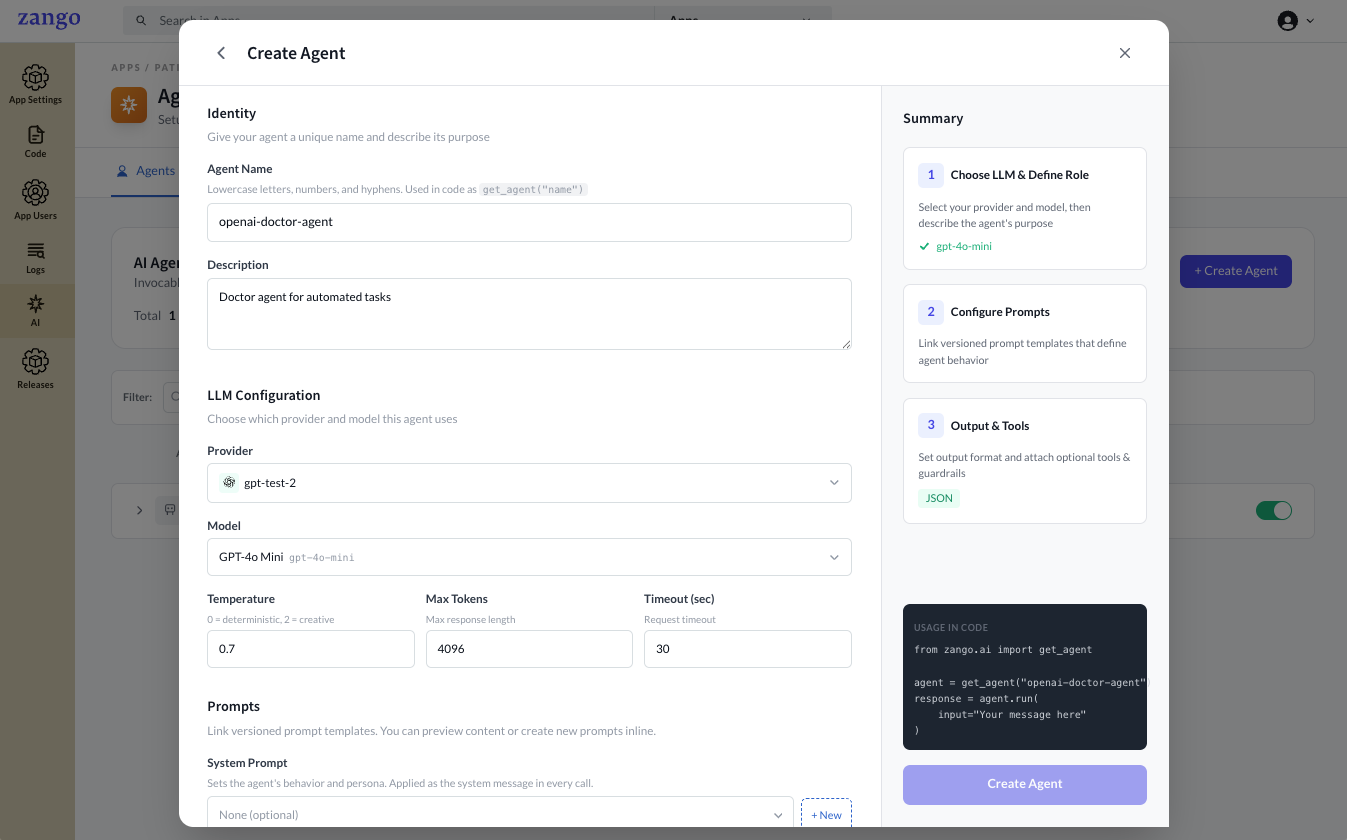
Task: Click the Create Agent submit button
Action: [1024, 784]
